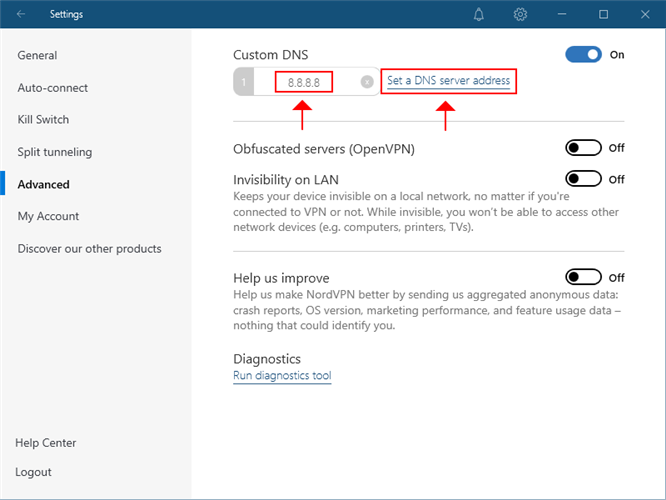
Task: Open My Account section
Action: [x=48, y=216]
